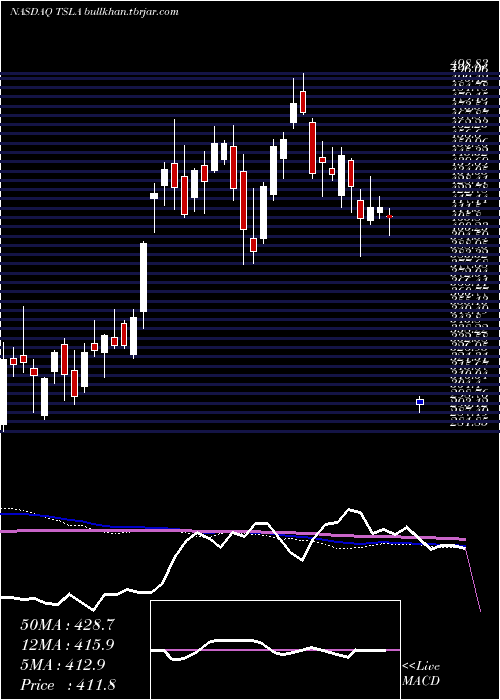Click the 50MA : 428.7 reading

coord(68,625)
